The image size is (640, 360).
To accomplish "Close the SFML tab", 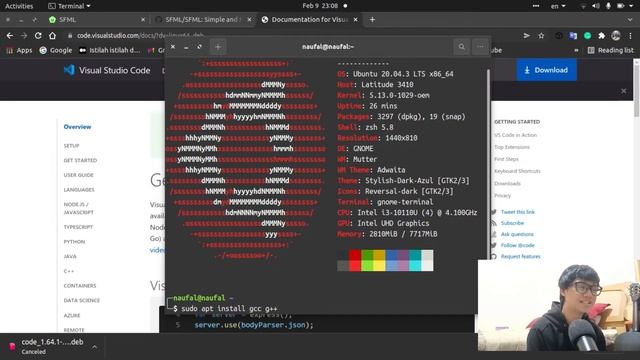I will (143, 19).
